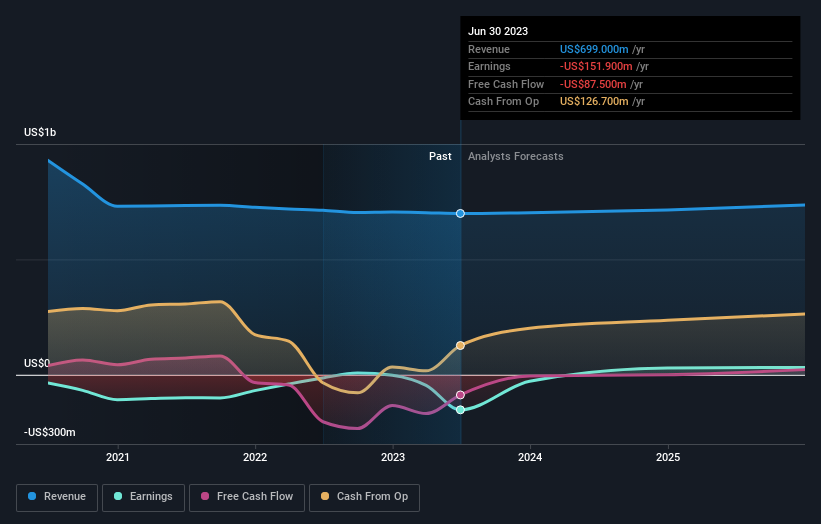Click the -US$300m y-axis label
This screenshot has width=821, height=524.
(50, 432)
